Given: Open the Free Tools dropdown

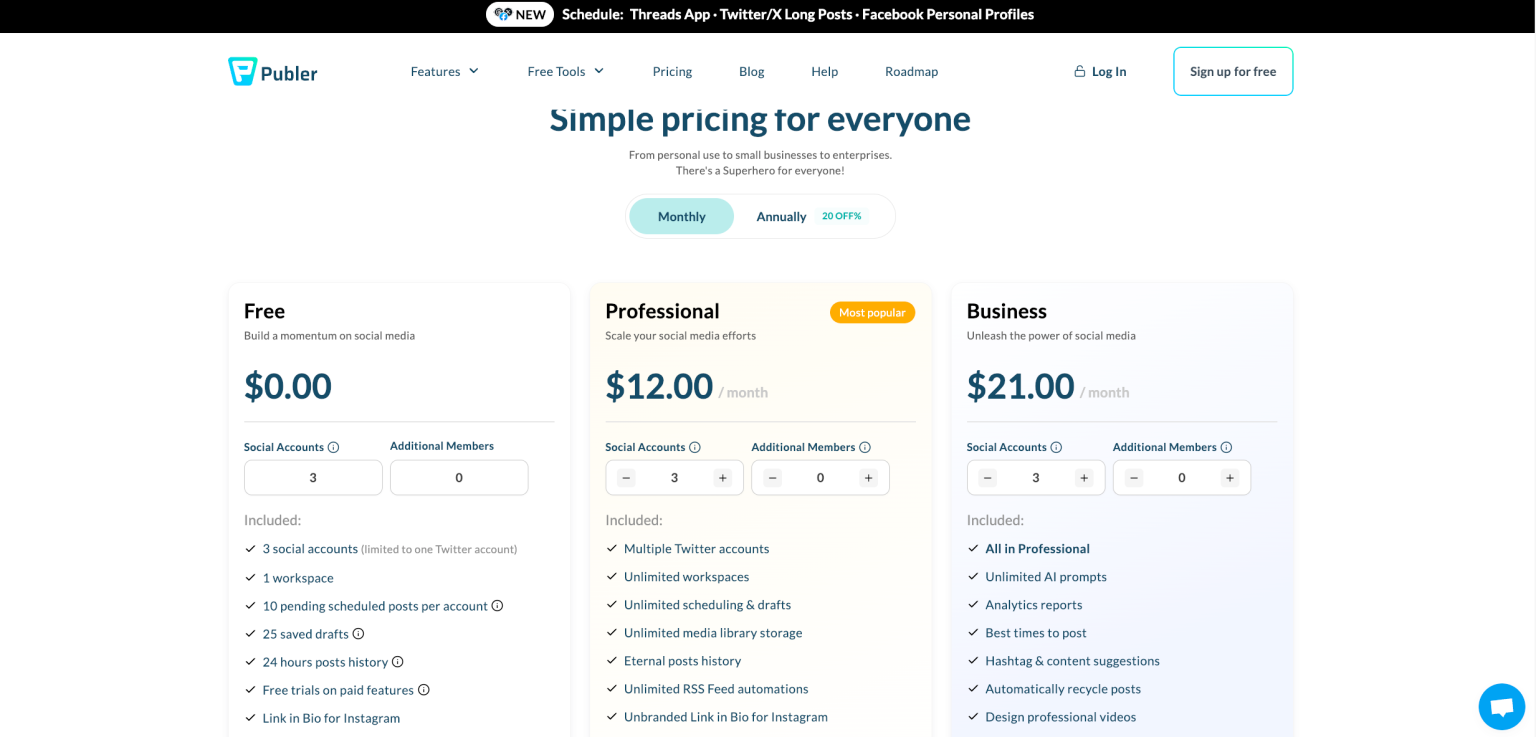Looking at the screenshot, I should point(565,71).
